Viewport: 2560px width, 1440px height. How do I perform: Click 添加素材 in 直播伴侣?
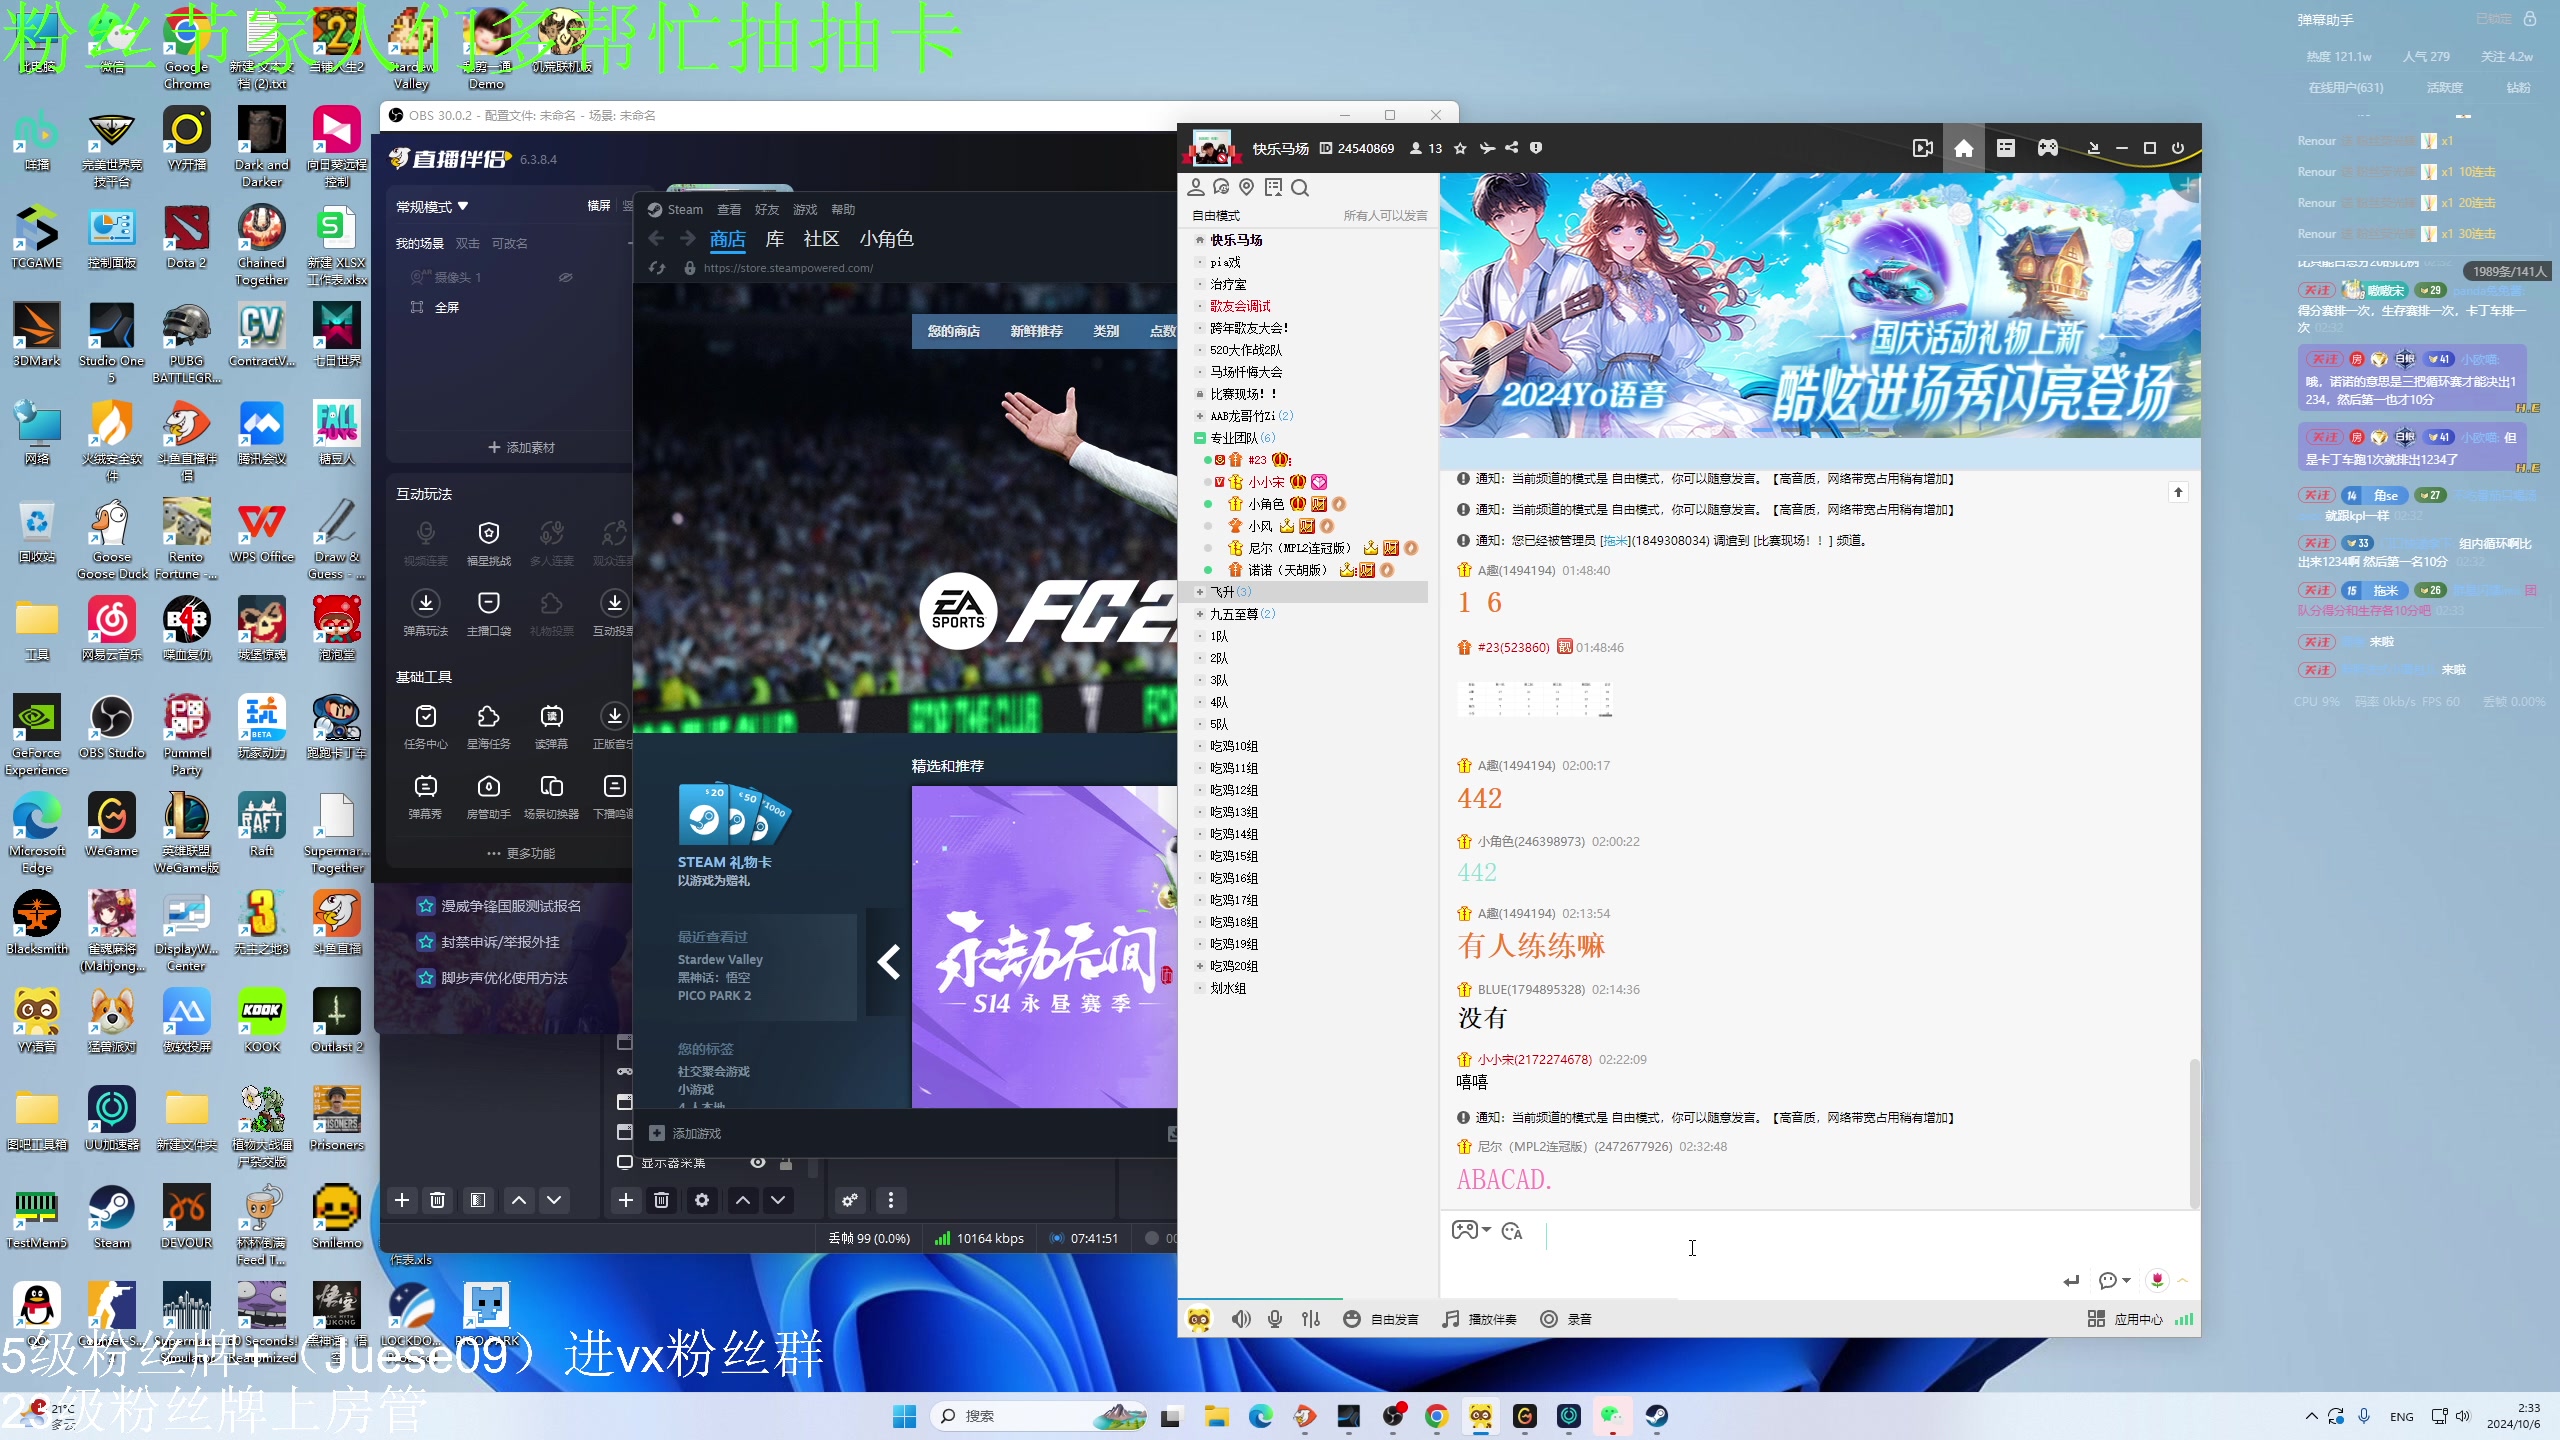(x=521, y=447)
